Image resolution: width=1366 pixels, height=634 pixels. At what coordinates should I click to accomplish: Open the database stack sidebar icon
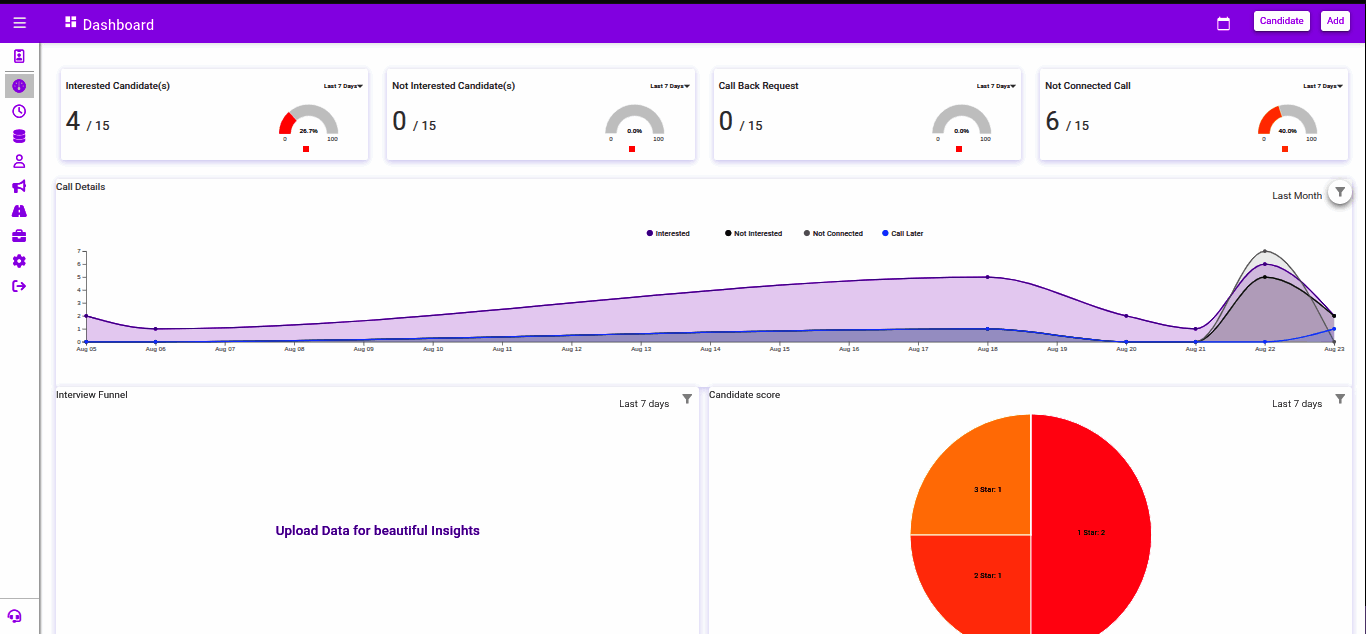pos(19,136)
